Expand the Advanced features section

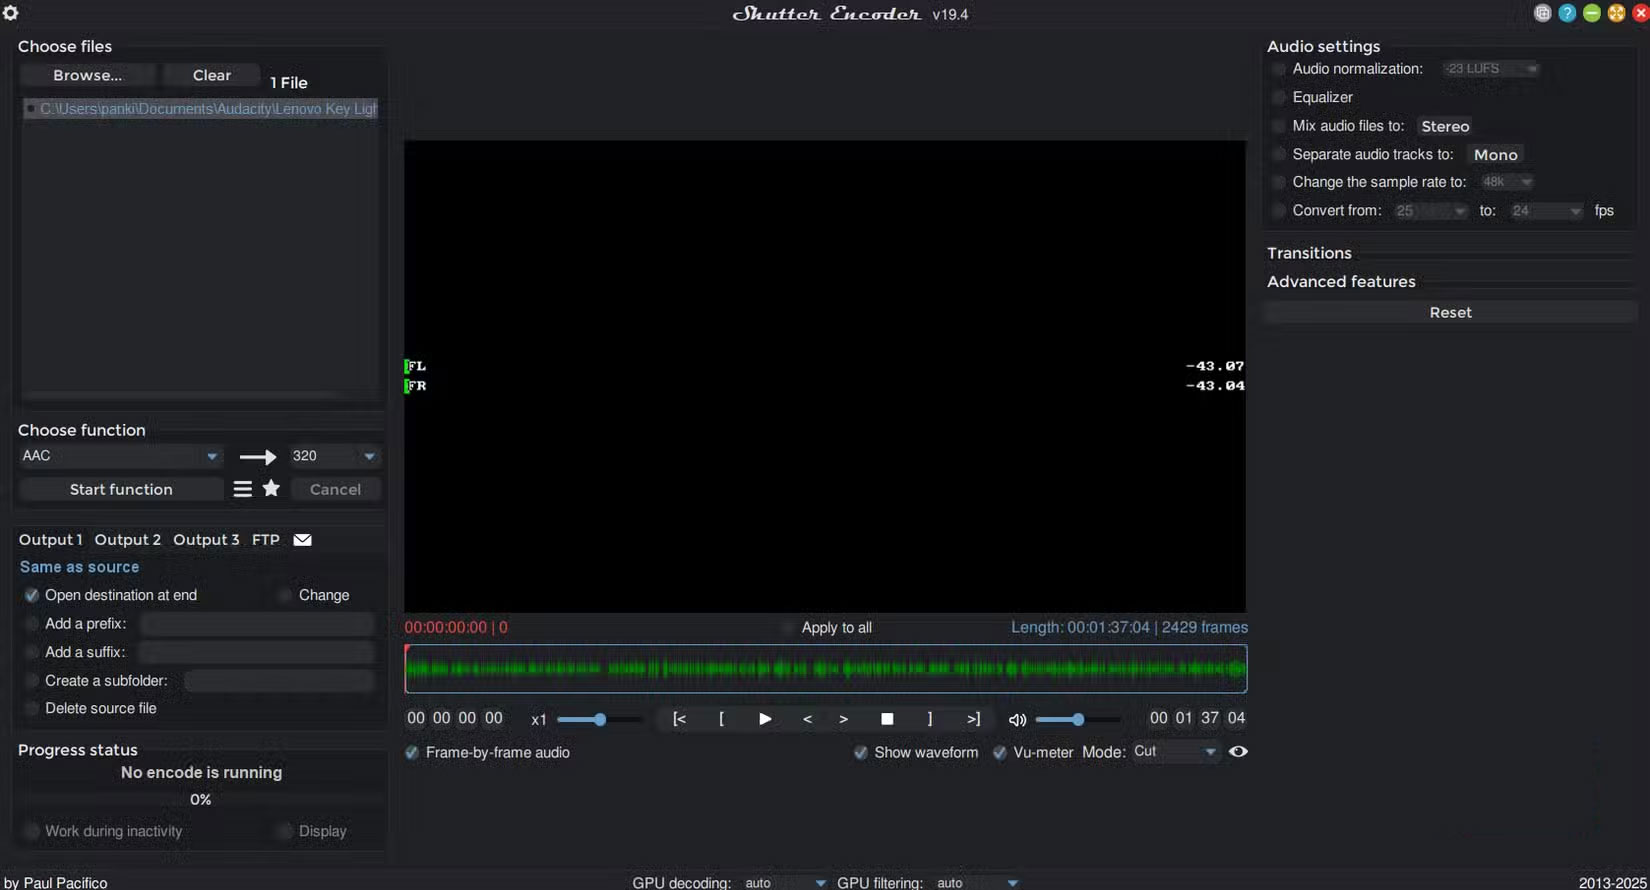(x=1341, y=282)
